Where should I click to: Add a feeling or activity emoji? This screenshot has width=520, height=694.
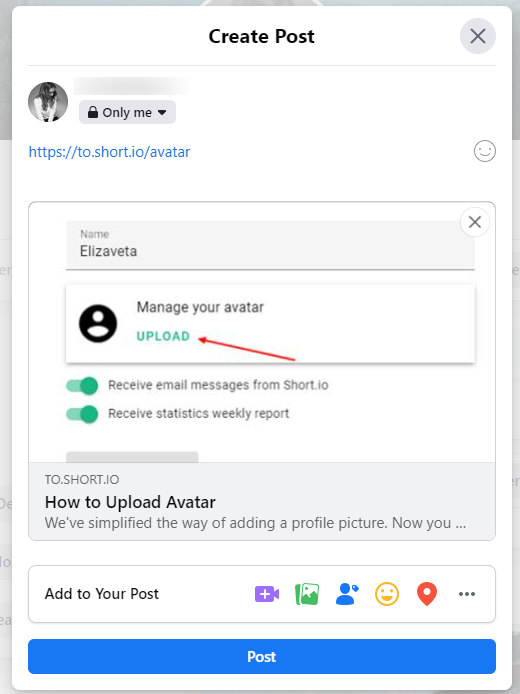click(x=387, y=594)
